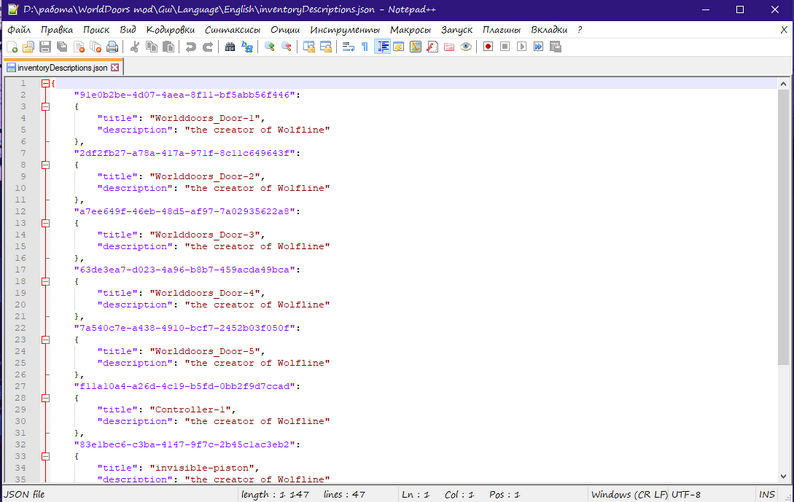Click the Close All documents toolbar icon
The image size is (794, 502).
pyautogui.click(x=95, y=47)
